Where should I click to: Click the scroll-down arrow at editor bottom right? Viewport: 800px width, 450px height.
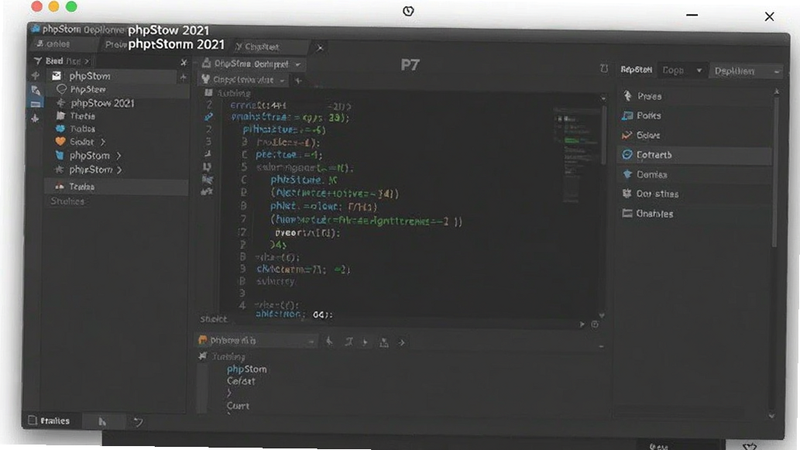[602, 315]
